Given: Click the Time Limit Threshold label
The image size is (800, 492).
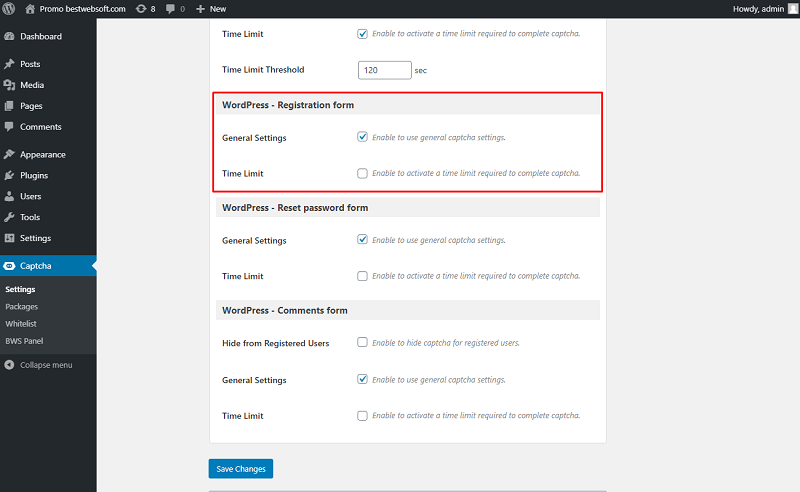Looking at the screenshot, I should 263,69.
